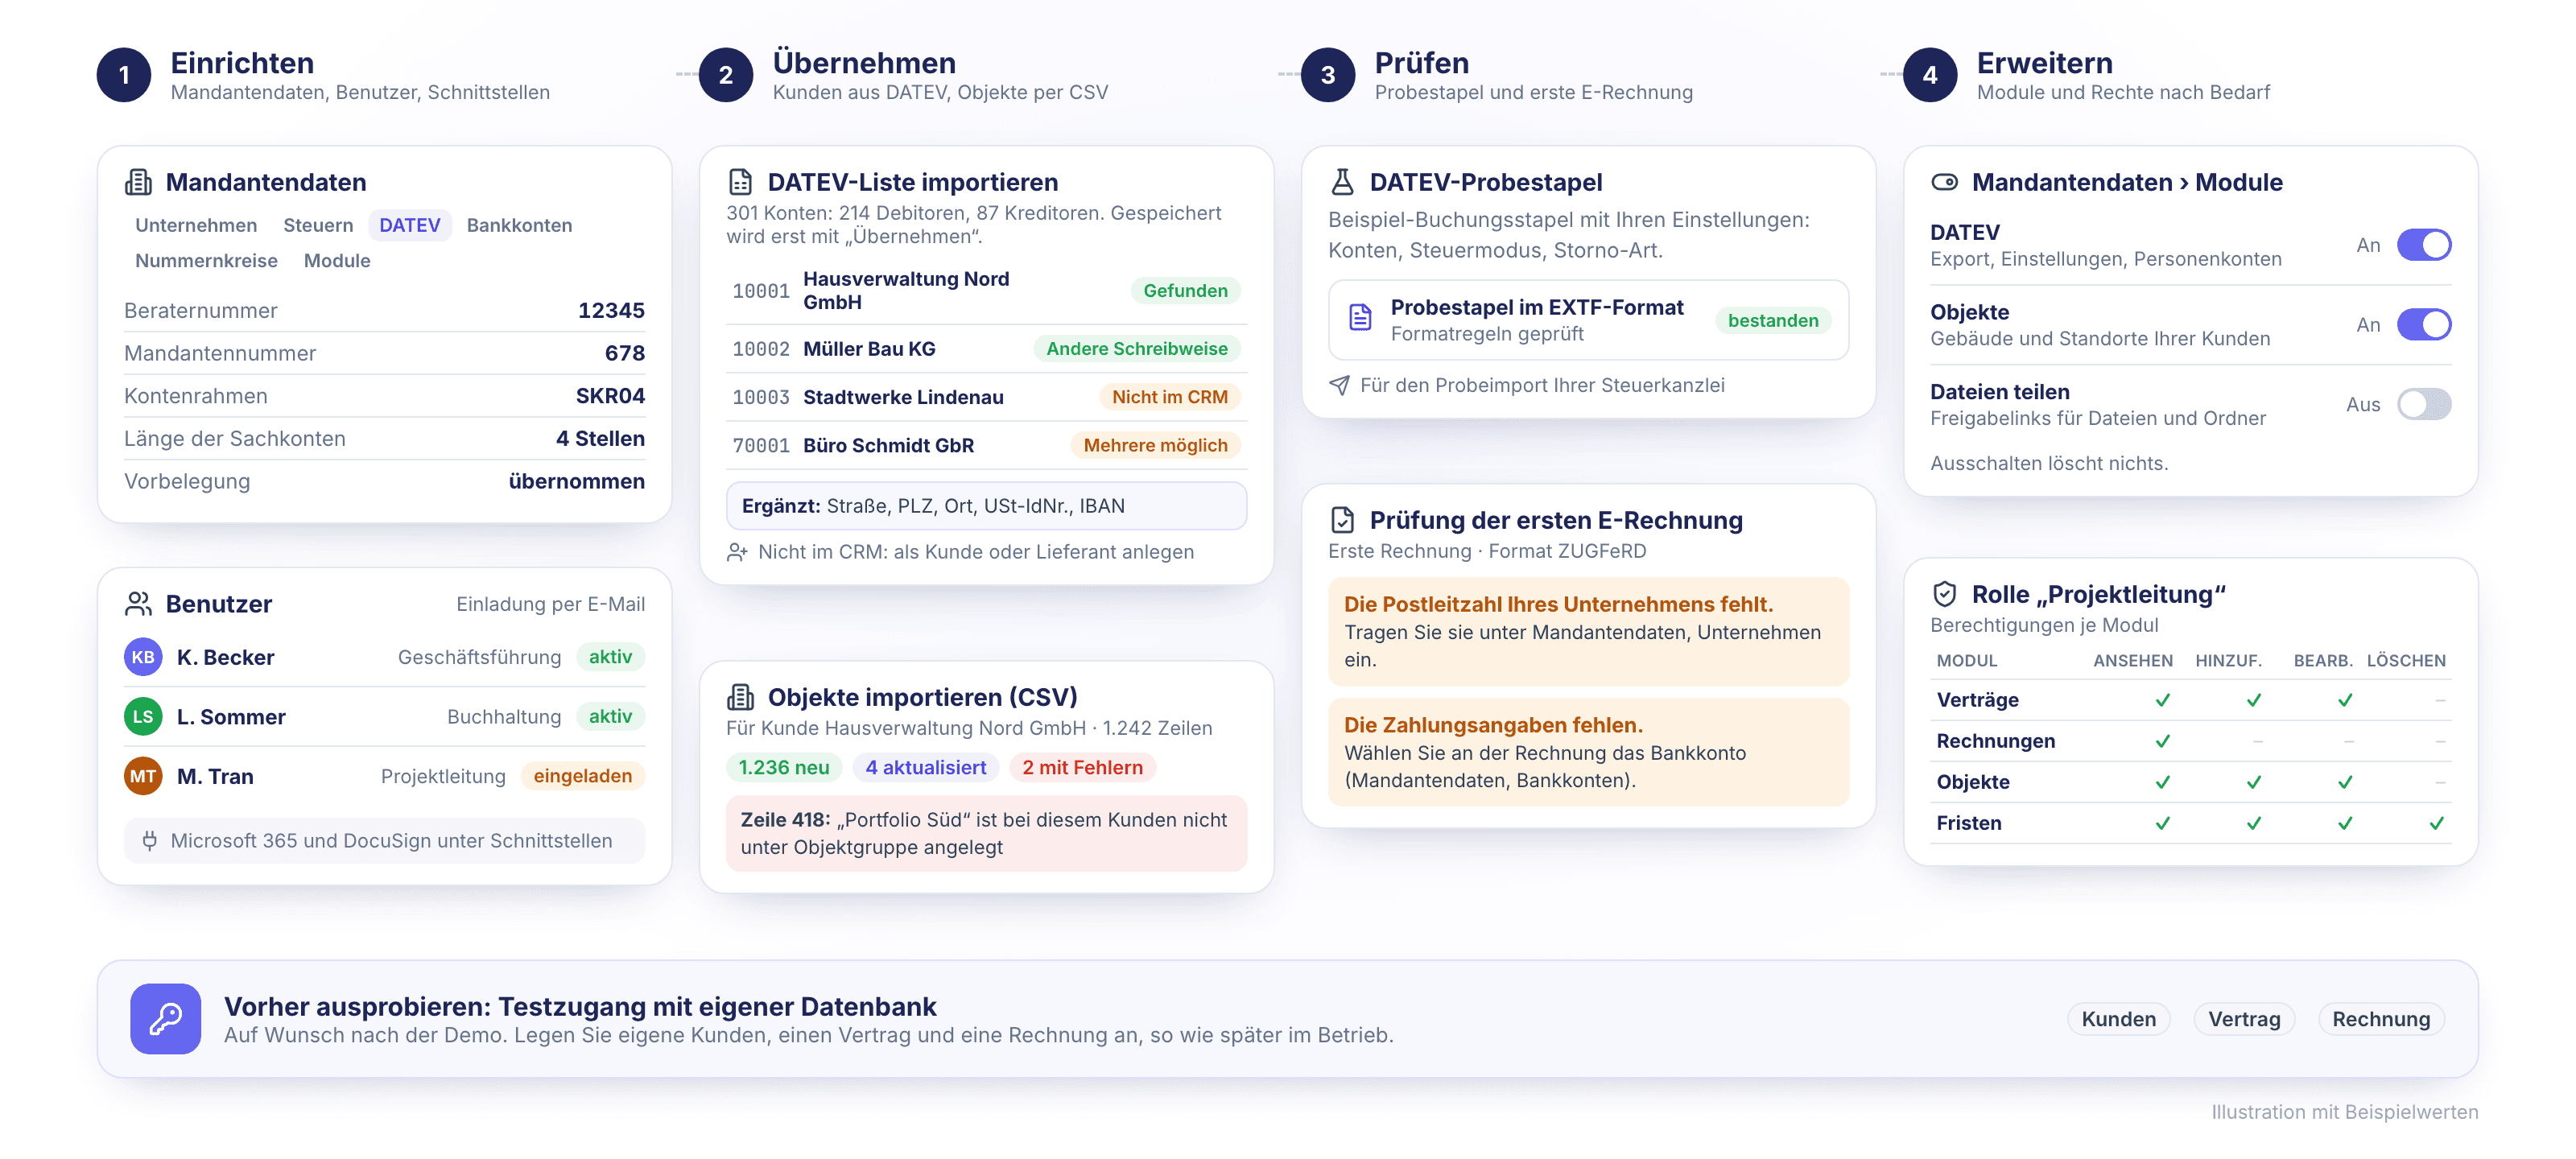Click the Nicht im CRM badge for Stadtwerke Lindenau
Viewport: 2576px width, 1159px height.
(1169, 397)
